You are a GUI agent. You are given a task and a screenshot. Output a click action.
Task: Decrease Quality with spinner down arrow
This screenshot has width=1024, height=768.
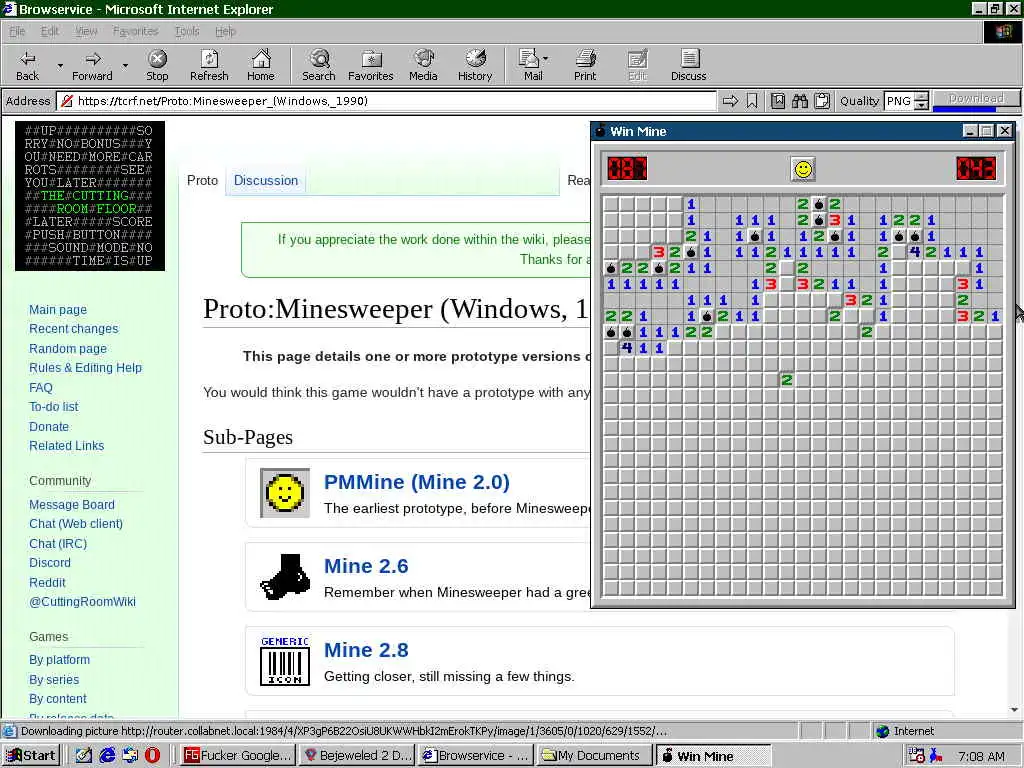pos(921,105)
